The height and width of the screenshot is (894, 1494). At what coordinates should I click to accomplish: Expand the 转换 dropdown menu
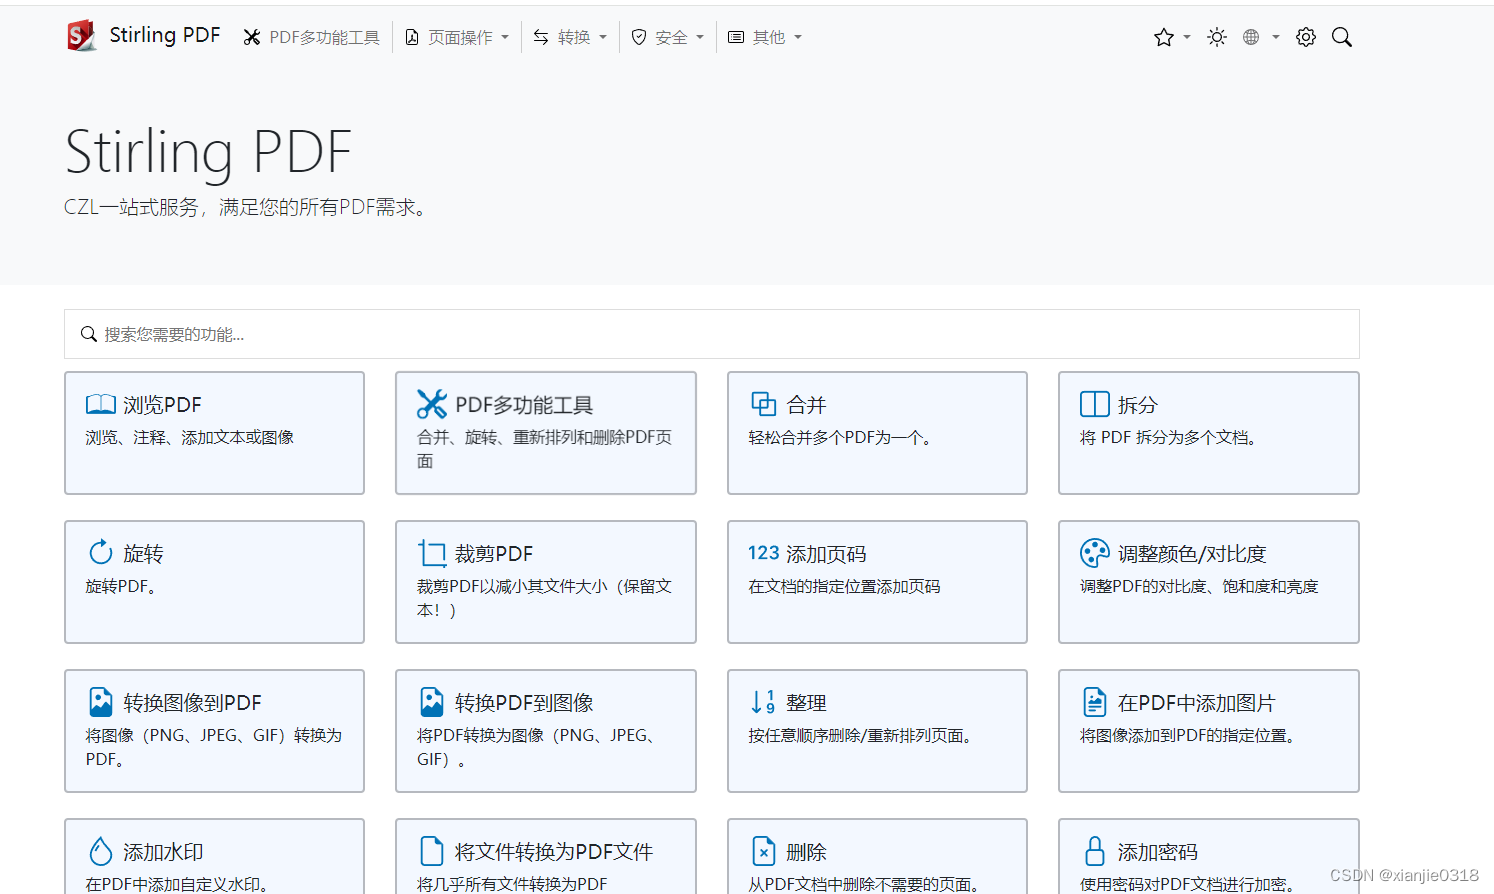point(570,37)
